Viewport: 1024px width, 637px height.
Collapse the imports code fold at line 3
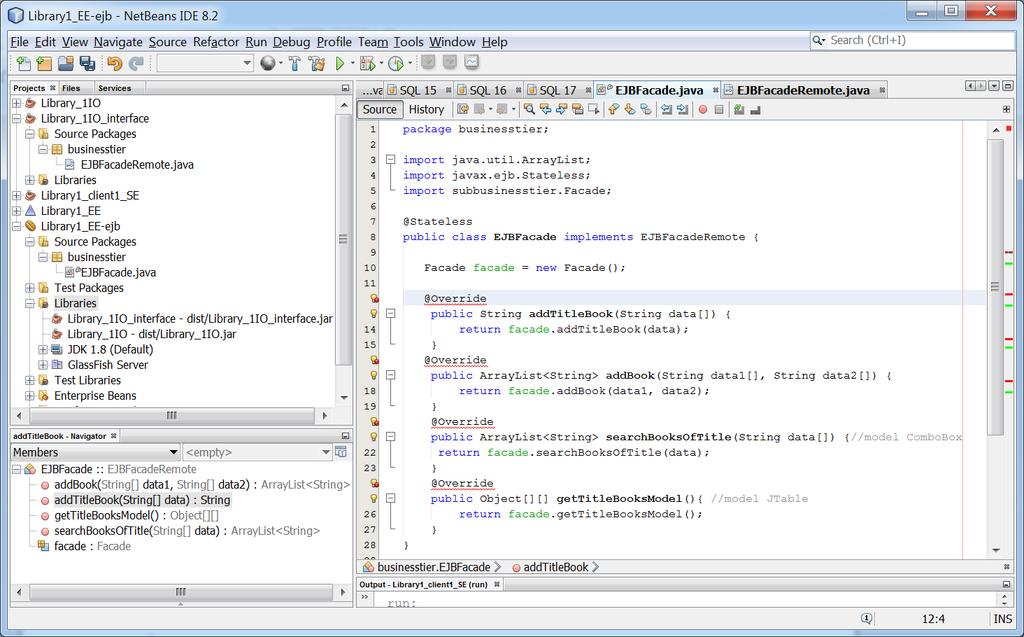391,160
